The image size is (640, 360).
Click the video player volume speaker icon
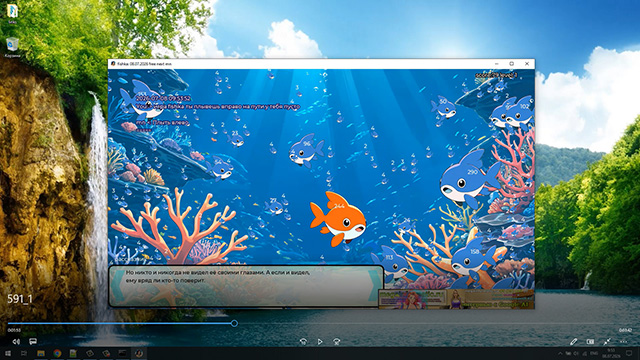click(16, 341)
